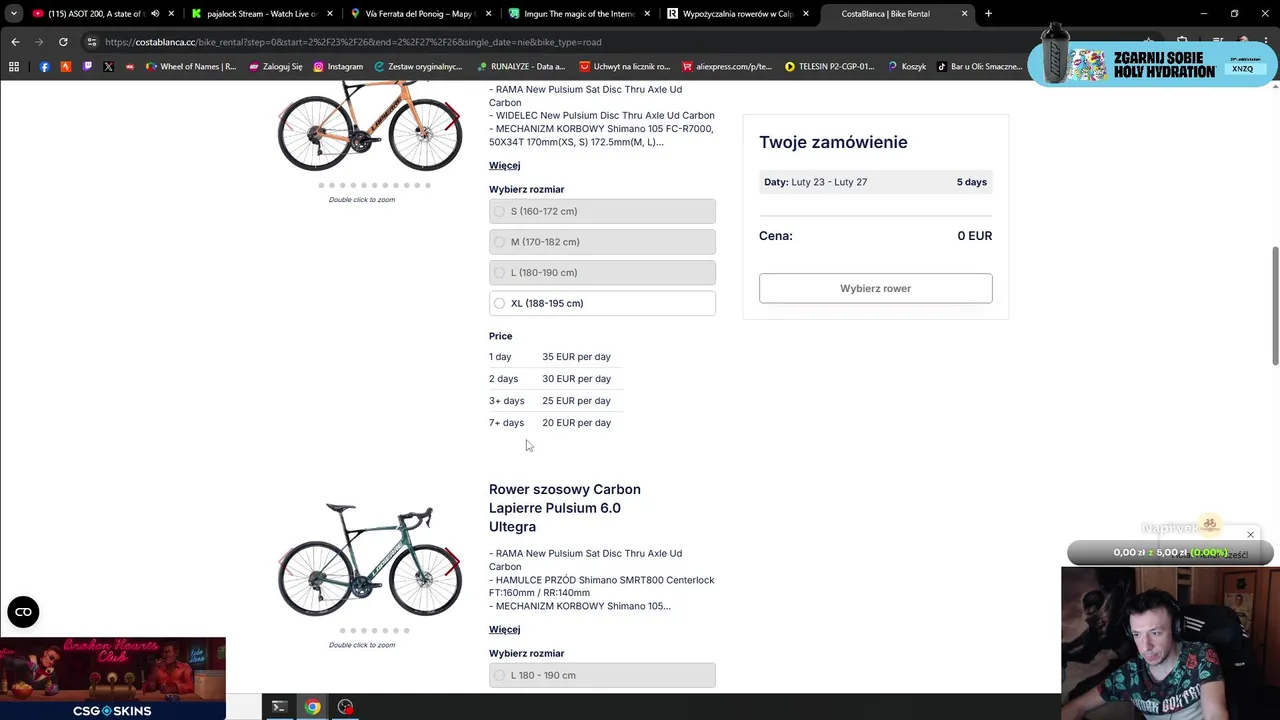The width and height of the screenshot is (1280, 720).
Task: Open the Uchwyt na licznik bookmark
Action: click(624, 67)
